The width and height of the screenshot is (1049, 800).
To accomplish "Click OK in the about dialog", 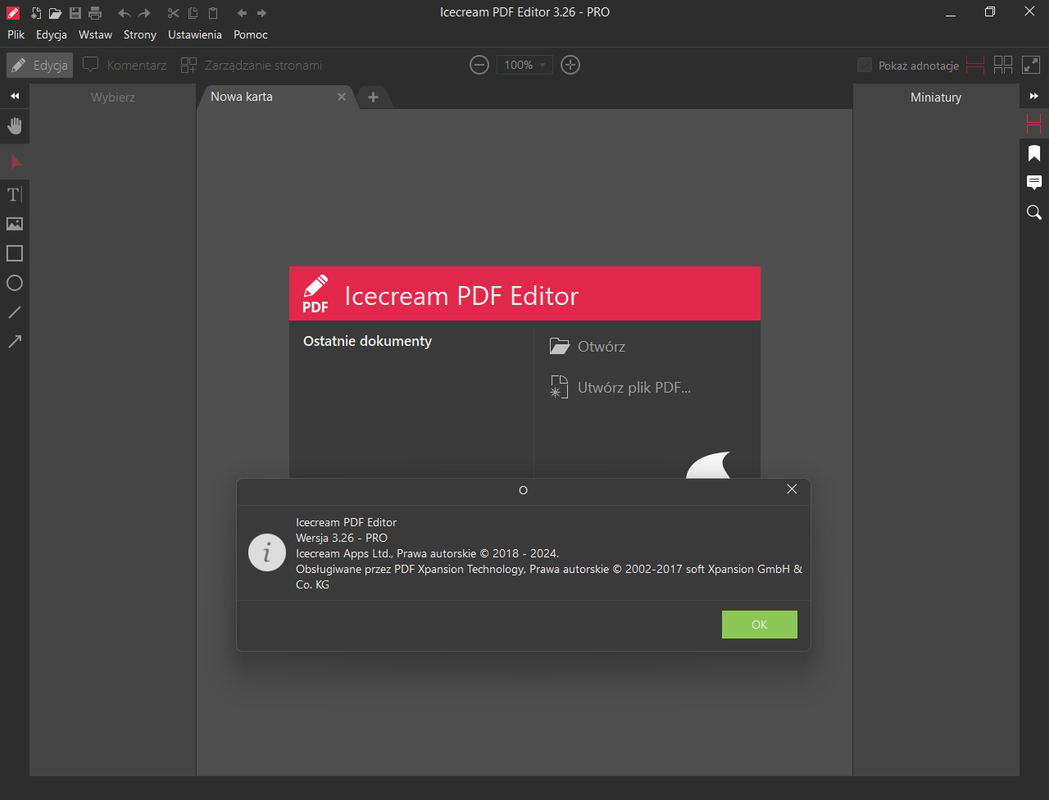I will 759,624.
